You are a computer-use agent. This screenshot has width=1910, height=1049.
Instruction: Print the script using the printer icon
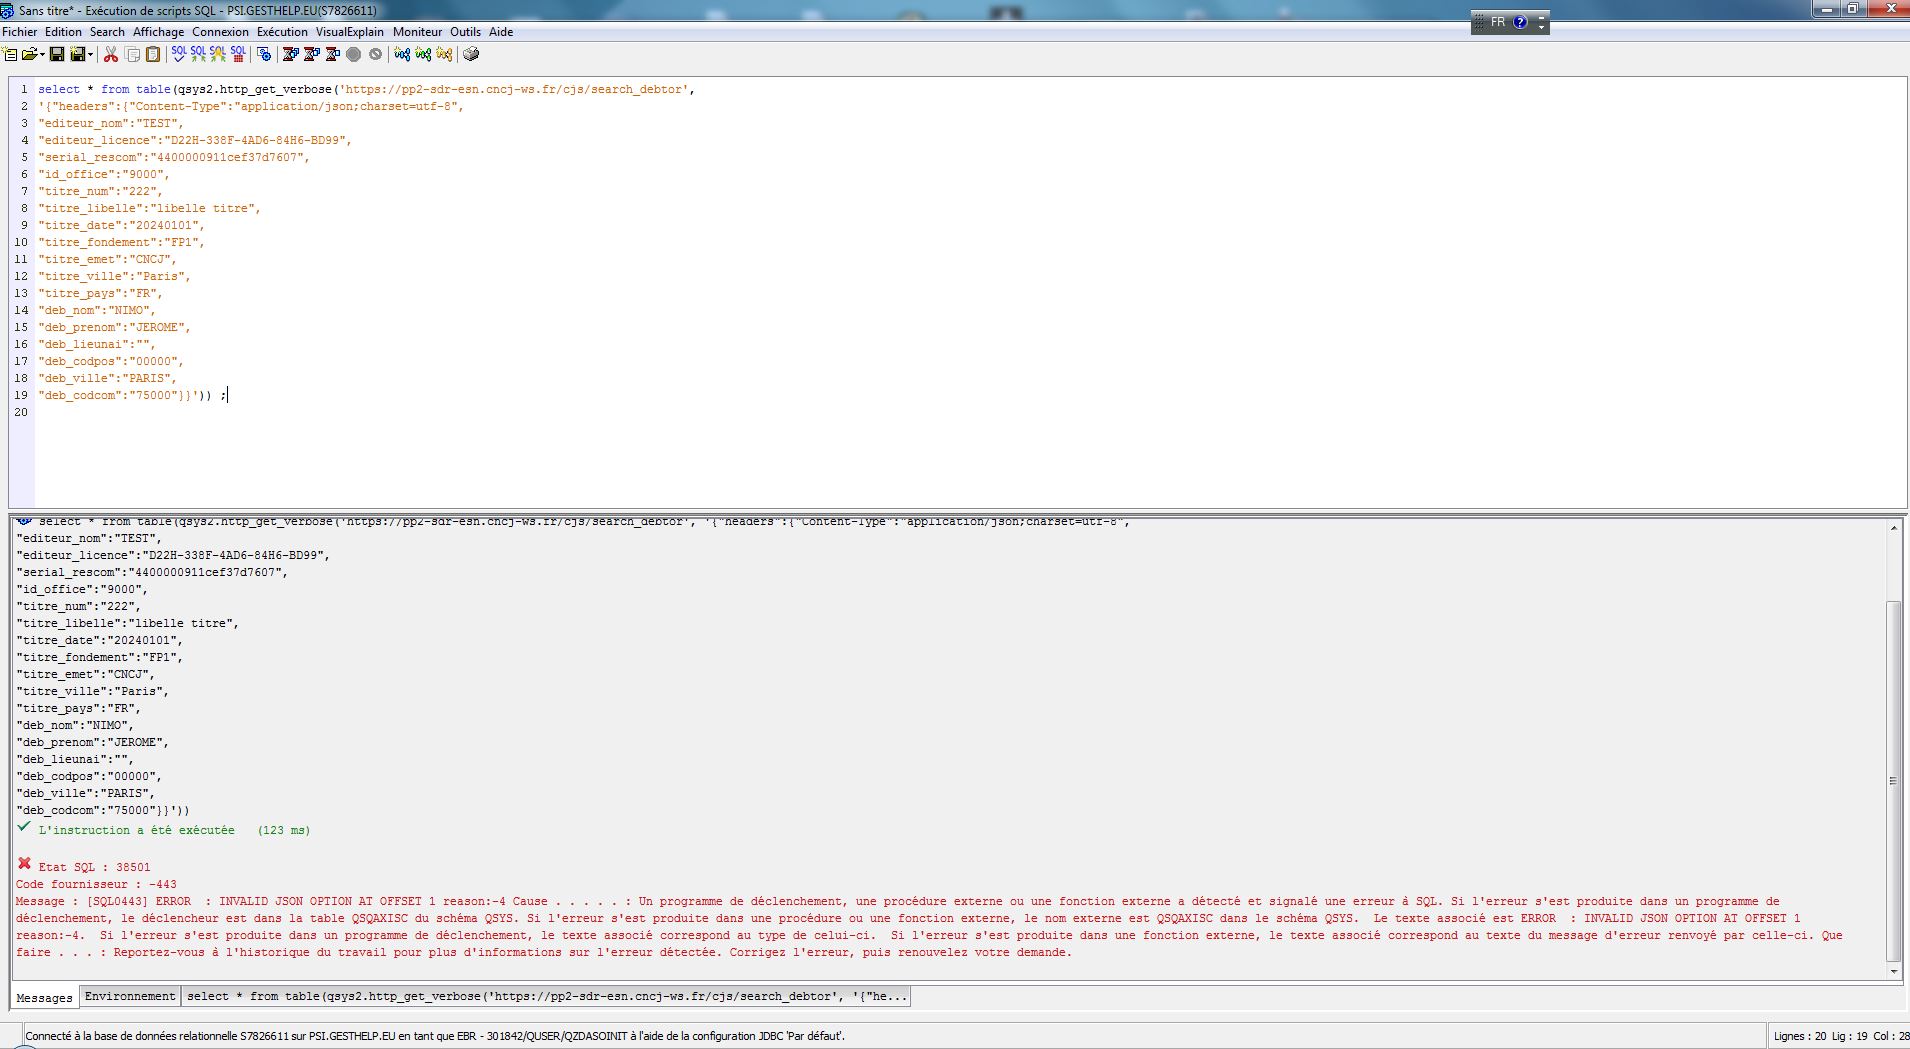point(471,55)
